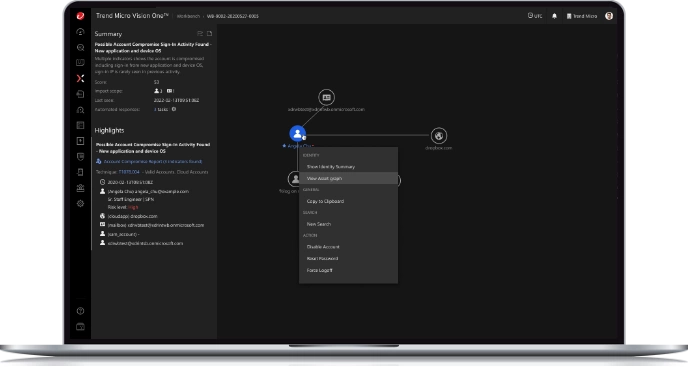
Task: Select the red X workbench sidebar icon
Action: pyautogui.click(x=80, y=79)
